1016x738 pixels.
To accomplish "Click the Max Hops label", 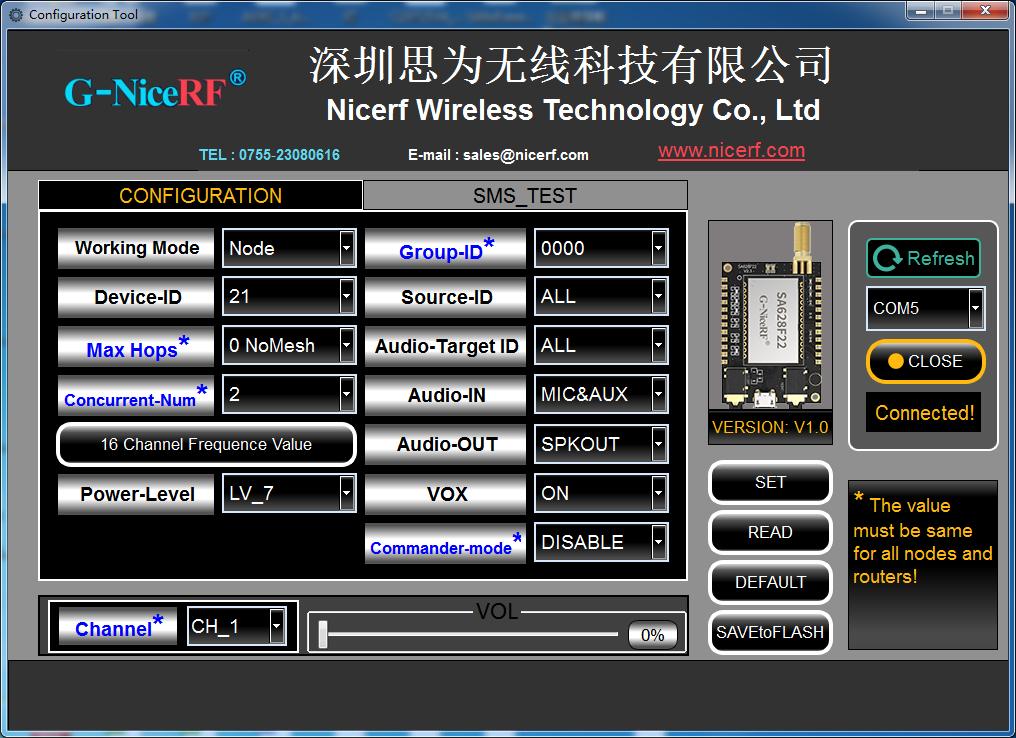I will 136,346.
